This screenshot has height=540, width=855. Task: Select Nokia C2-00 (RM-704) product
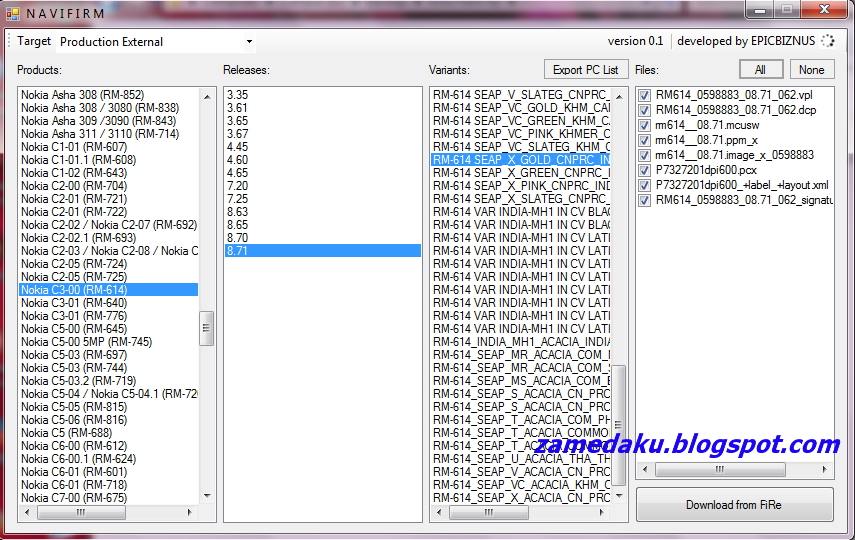[109, 186]
